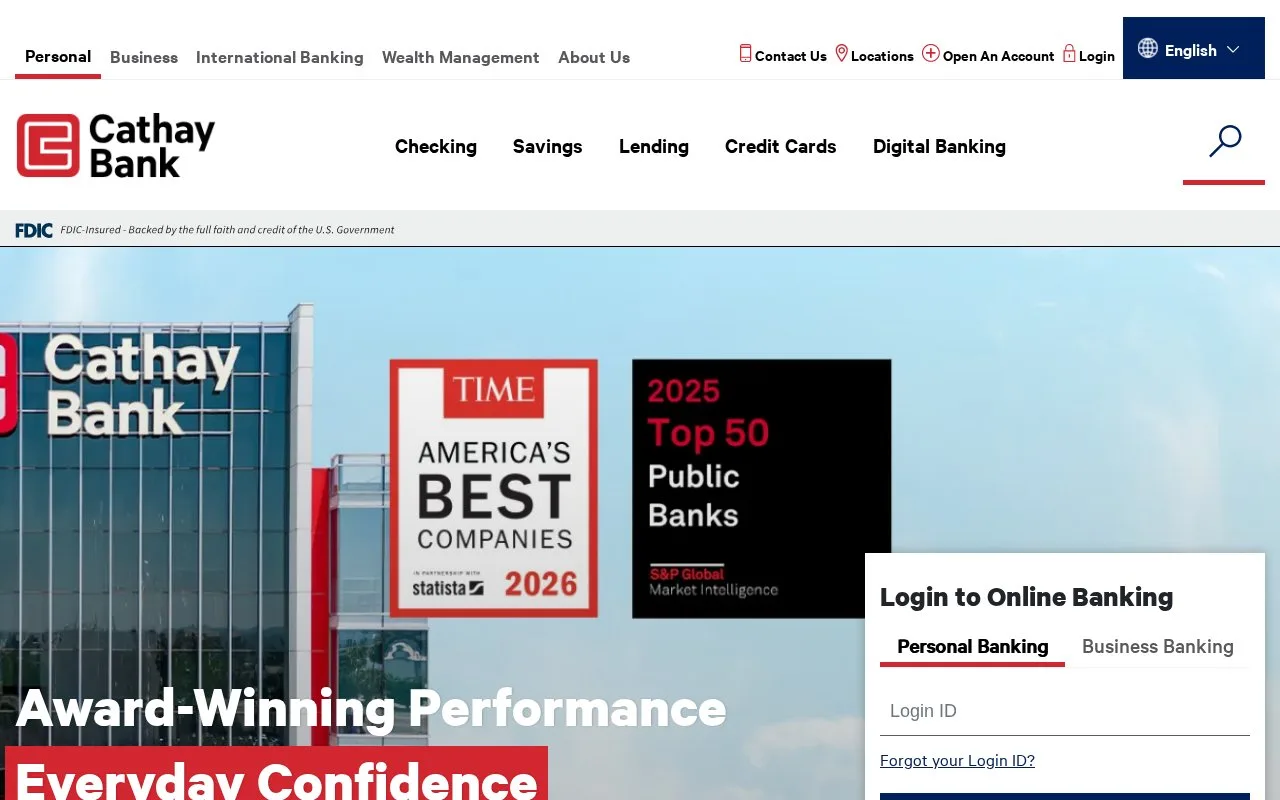Click the Cathay Bank logo
1280x800 pixels.
coord(116,146)
